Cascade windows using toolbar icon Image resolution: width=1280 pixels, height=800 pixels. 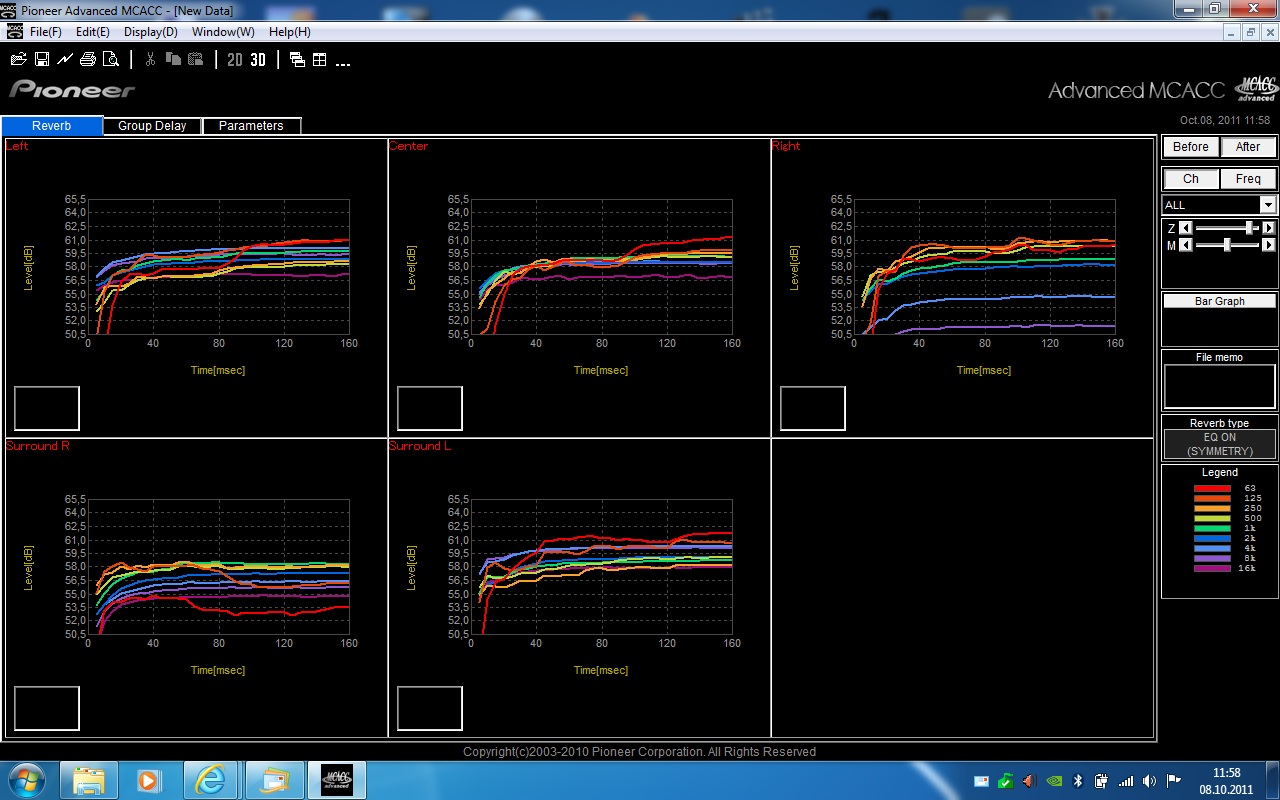pyautogui.click(x=297, y=60)
